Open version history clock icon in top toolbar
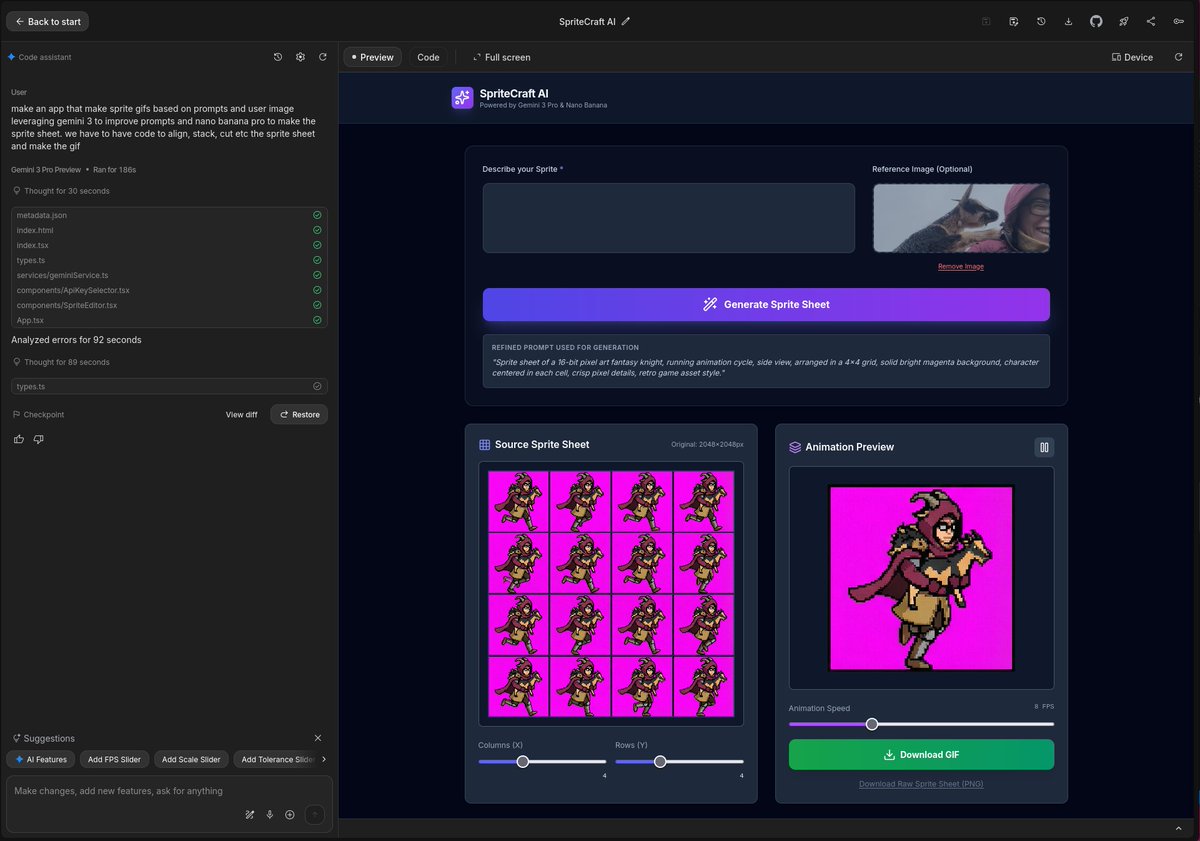This screenshot has height=841, width=1200. (1041, 21)
